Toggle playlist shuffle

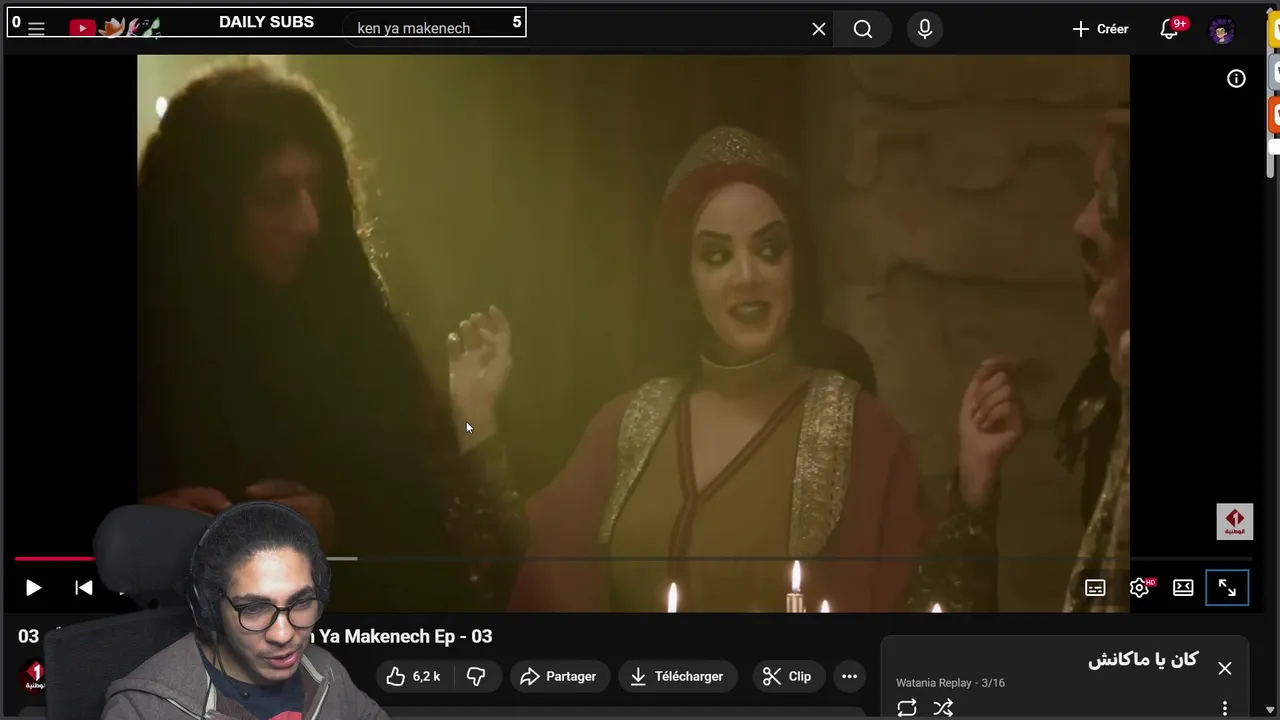click(x=943, y=708)
